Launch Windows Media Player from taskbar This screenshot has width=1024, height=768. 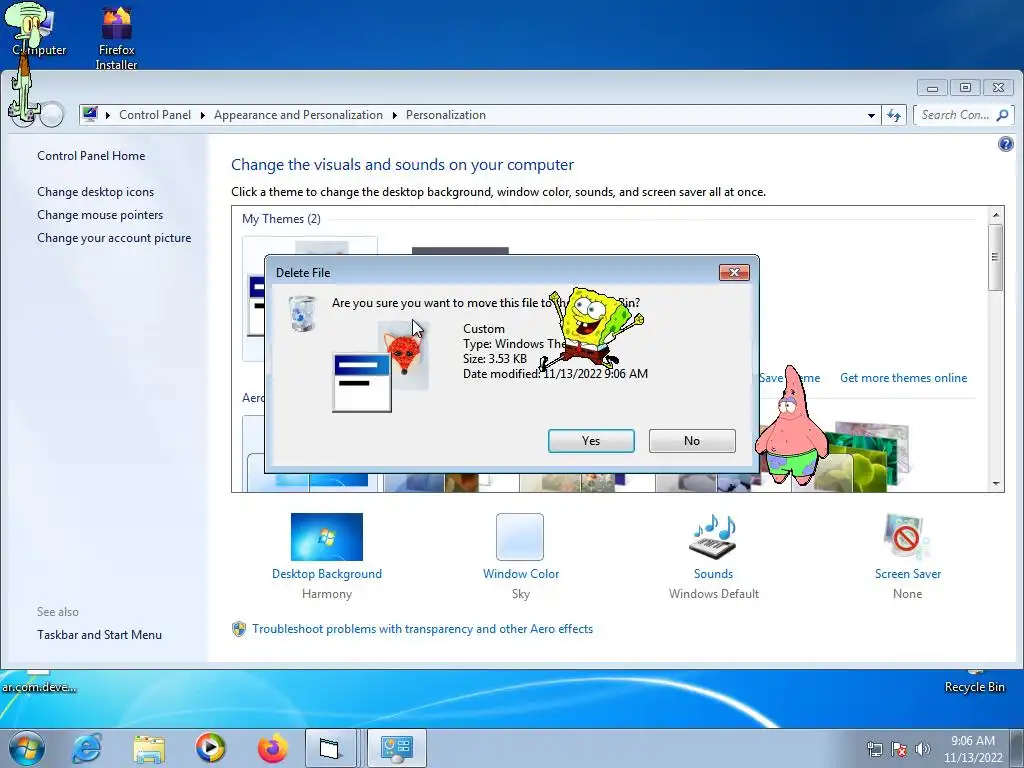[210, 748]
